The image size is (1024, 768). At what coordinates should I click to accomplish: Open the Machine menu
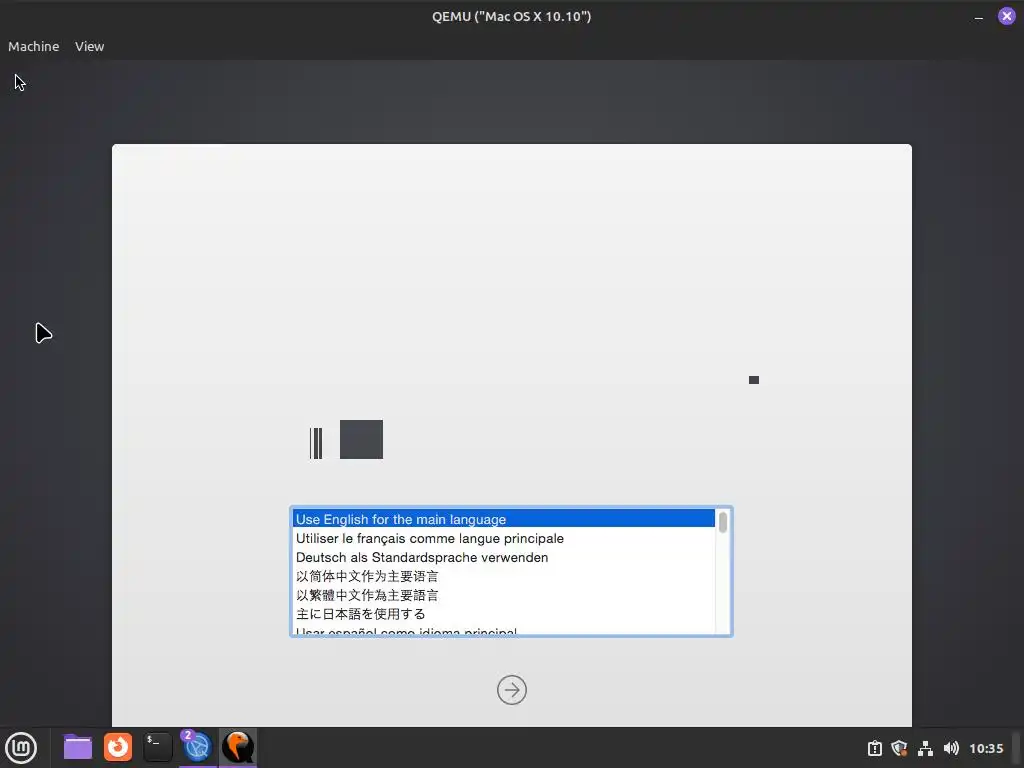(33, 46)
